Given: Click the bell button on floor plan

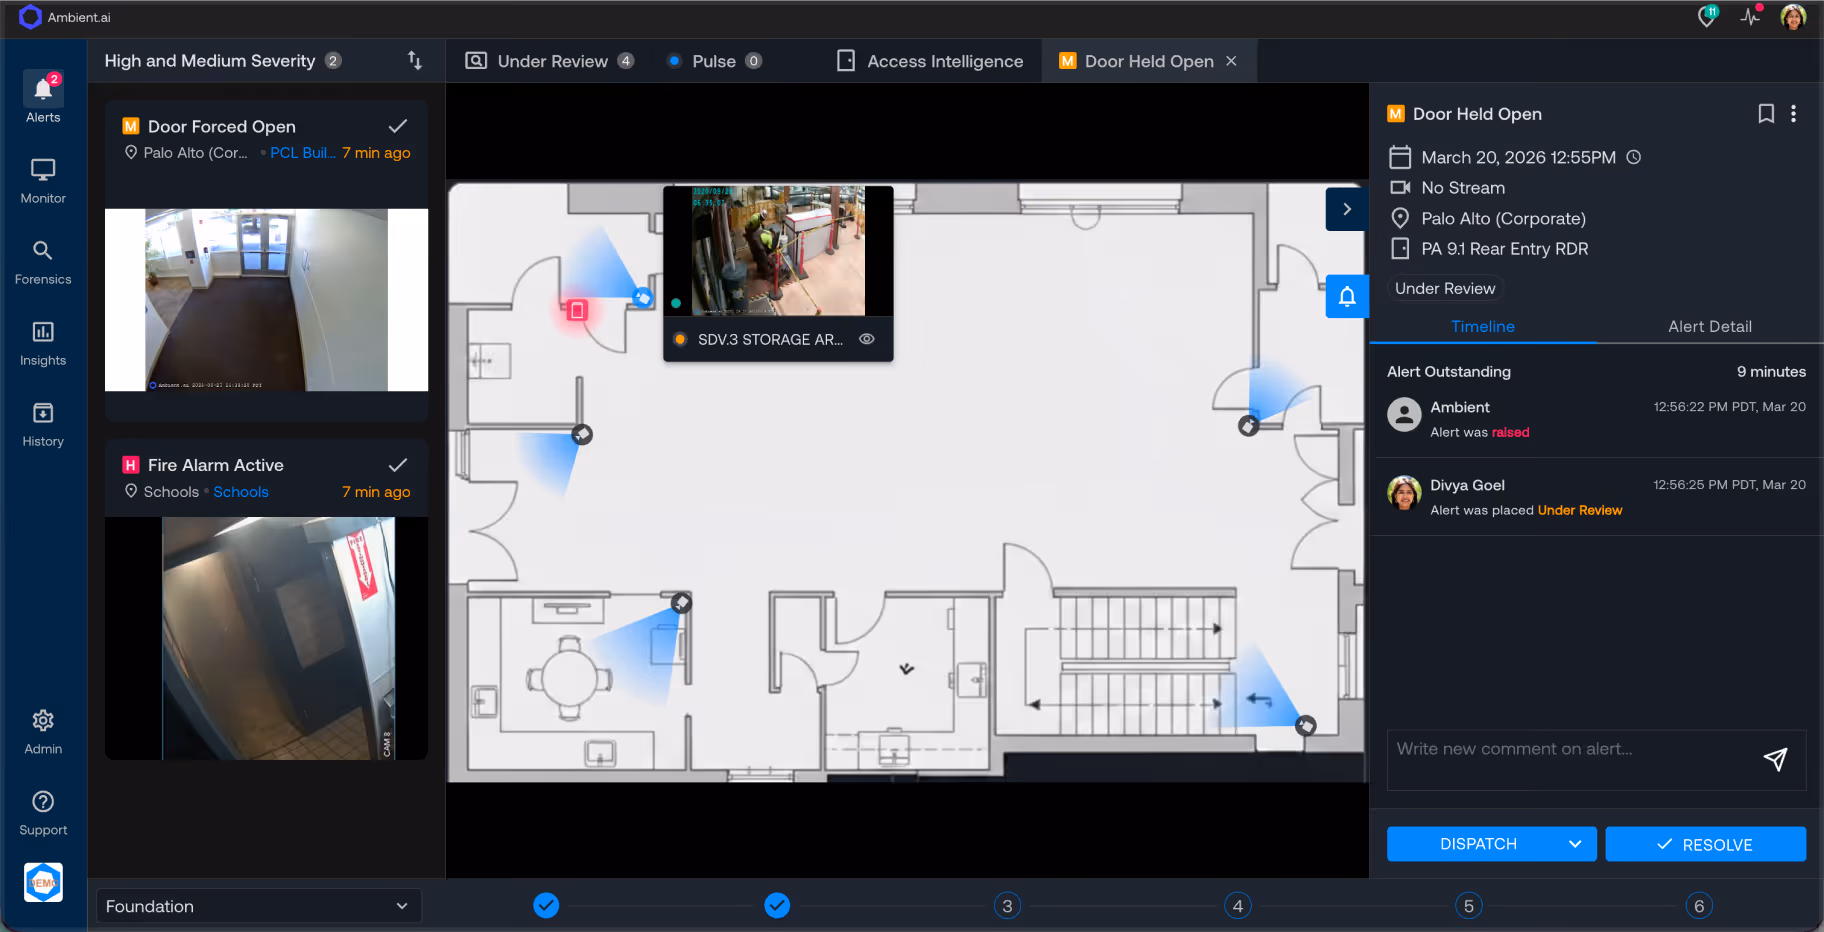Looking at the screenshot, I should pyautogui.click(x=1347, y=296).
